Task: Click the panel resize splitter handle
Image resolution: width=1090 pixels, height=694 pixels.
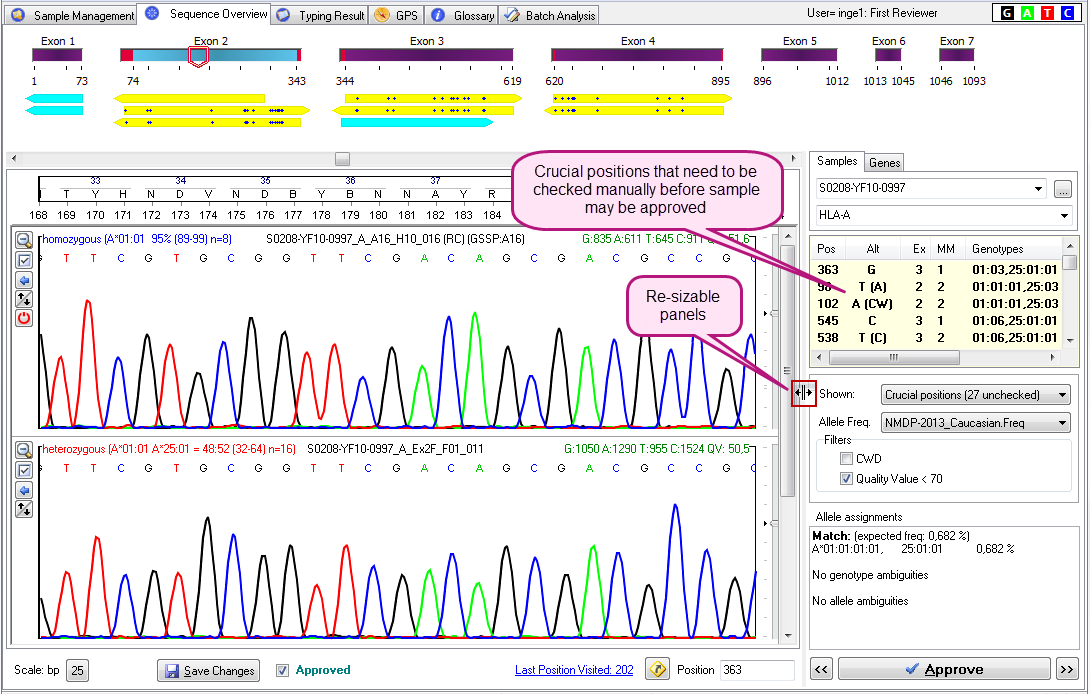Action: click(x=804, y=393)
